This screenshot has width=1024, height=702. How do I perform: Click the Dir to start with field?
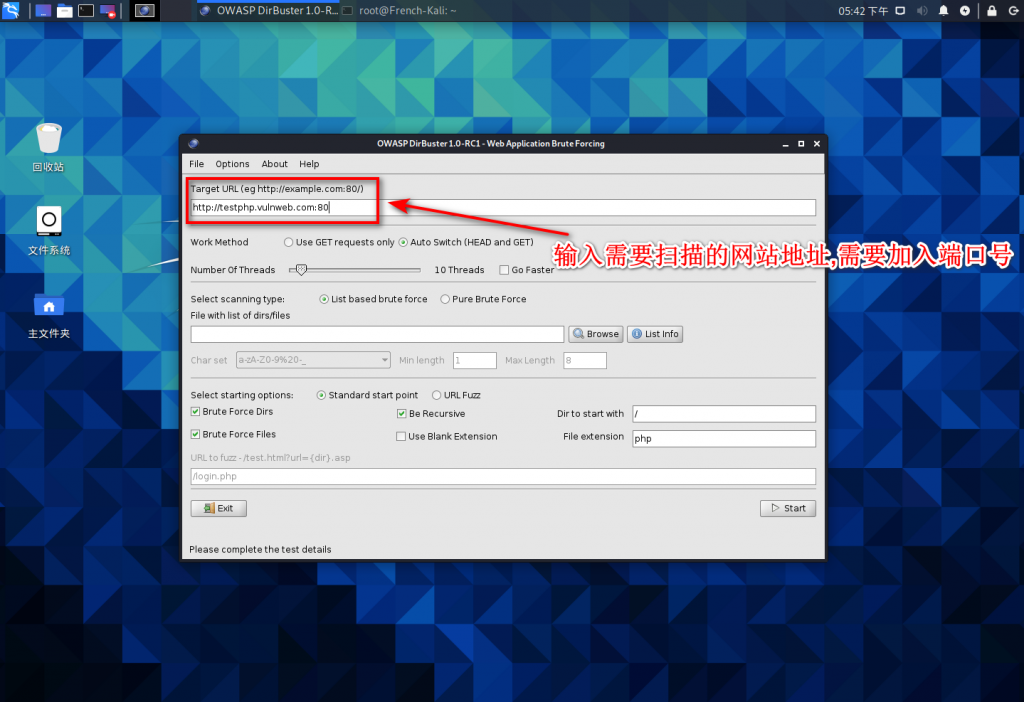(x=724, y=414)
